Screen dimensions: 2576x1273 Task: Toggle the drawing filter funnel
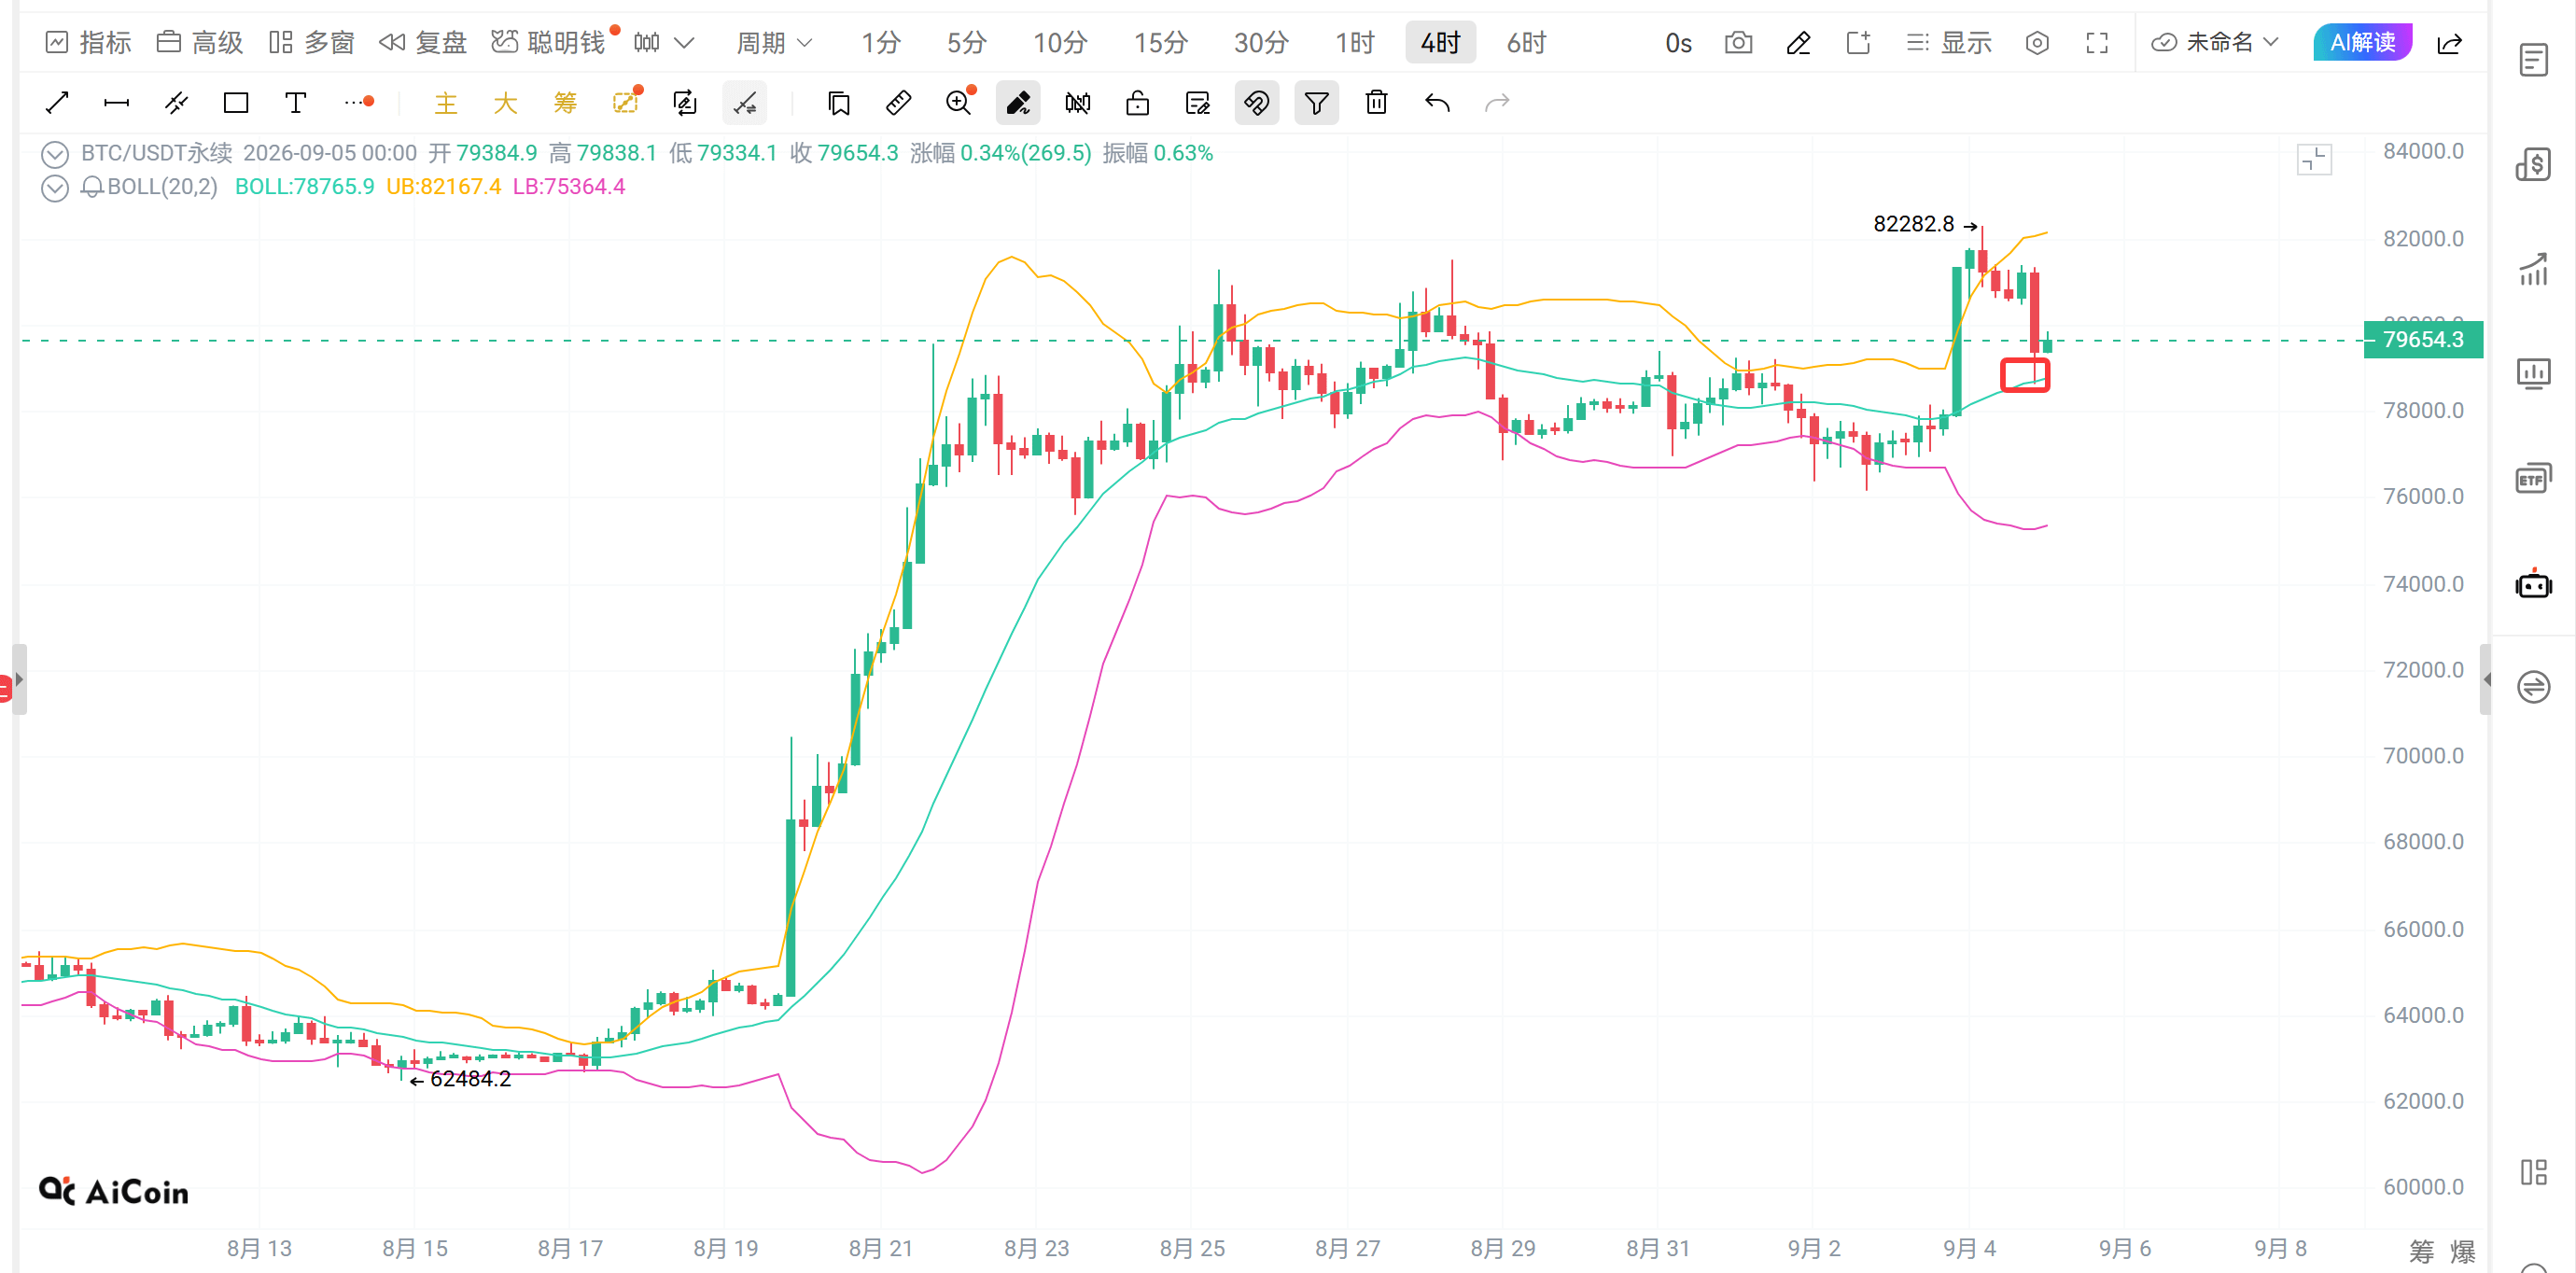(x=1316, y=102)
